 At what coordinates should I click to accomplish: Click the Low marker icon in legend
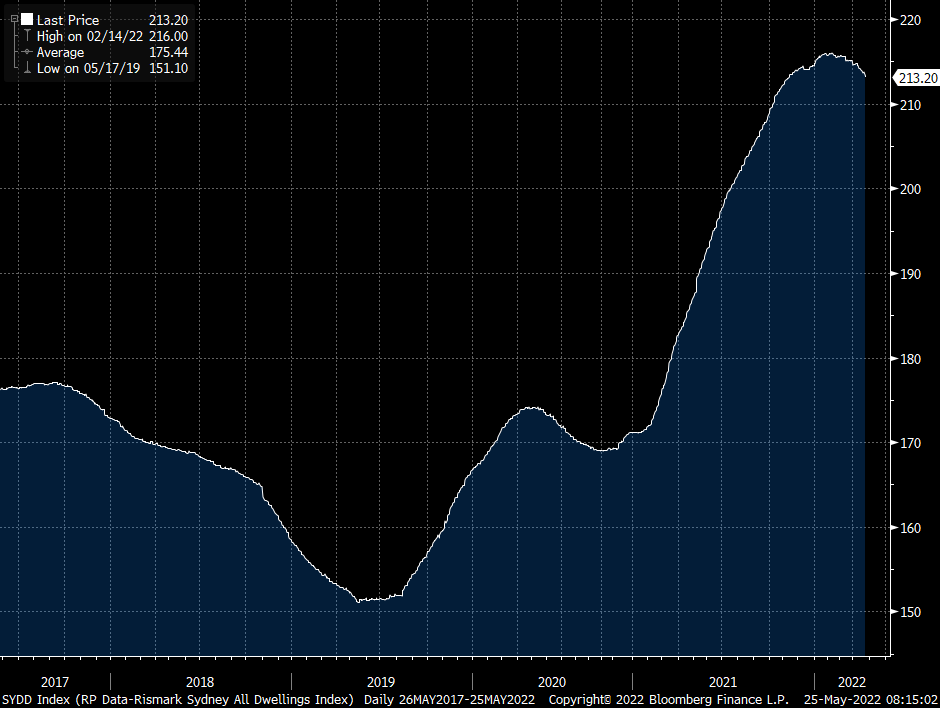click(27, 68)
